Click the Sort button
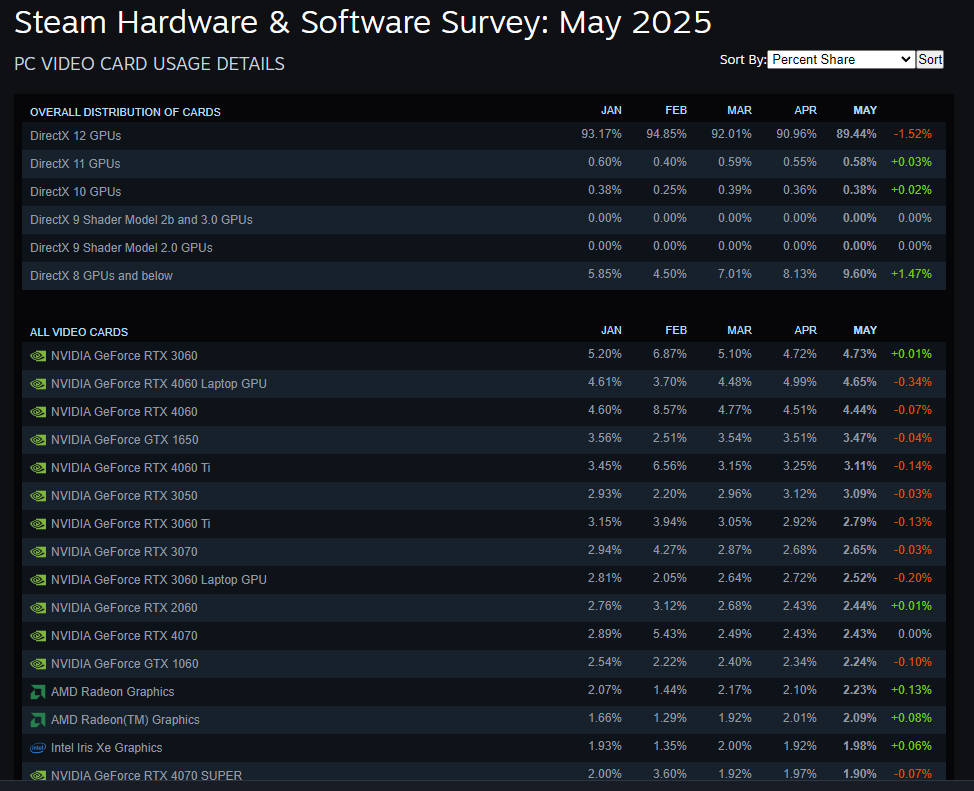This screenshot has height=791, width=974. (x=930, y=60)
